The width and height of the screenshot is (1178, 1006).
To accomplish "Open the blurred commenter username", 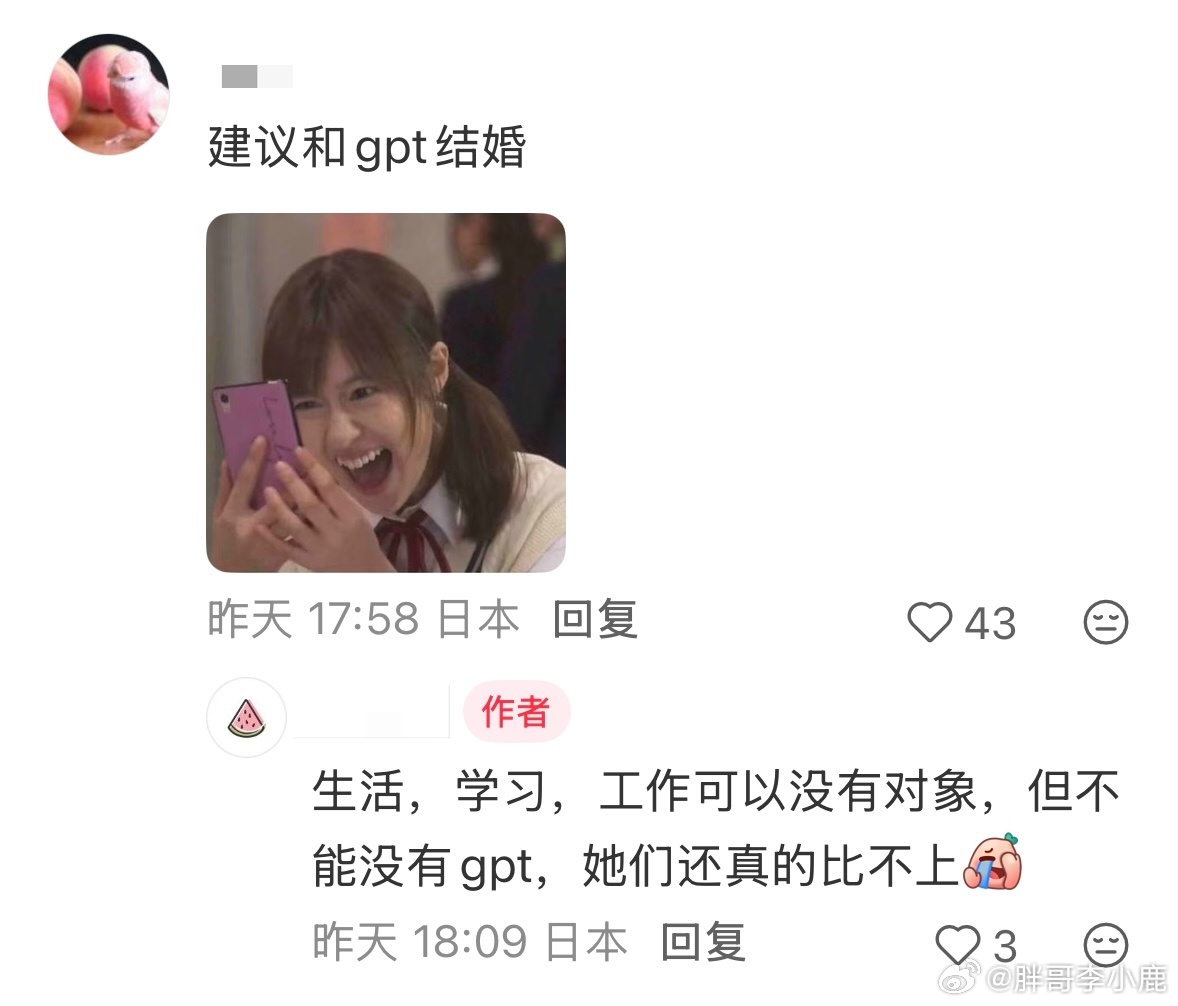I will point(257,77).
